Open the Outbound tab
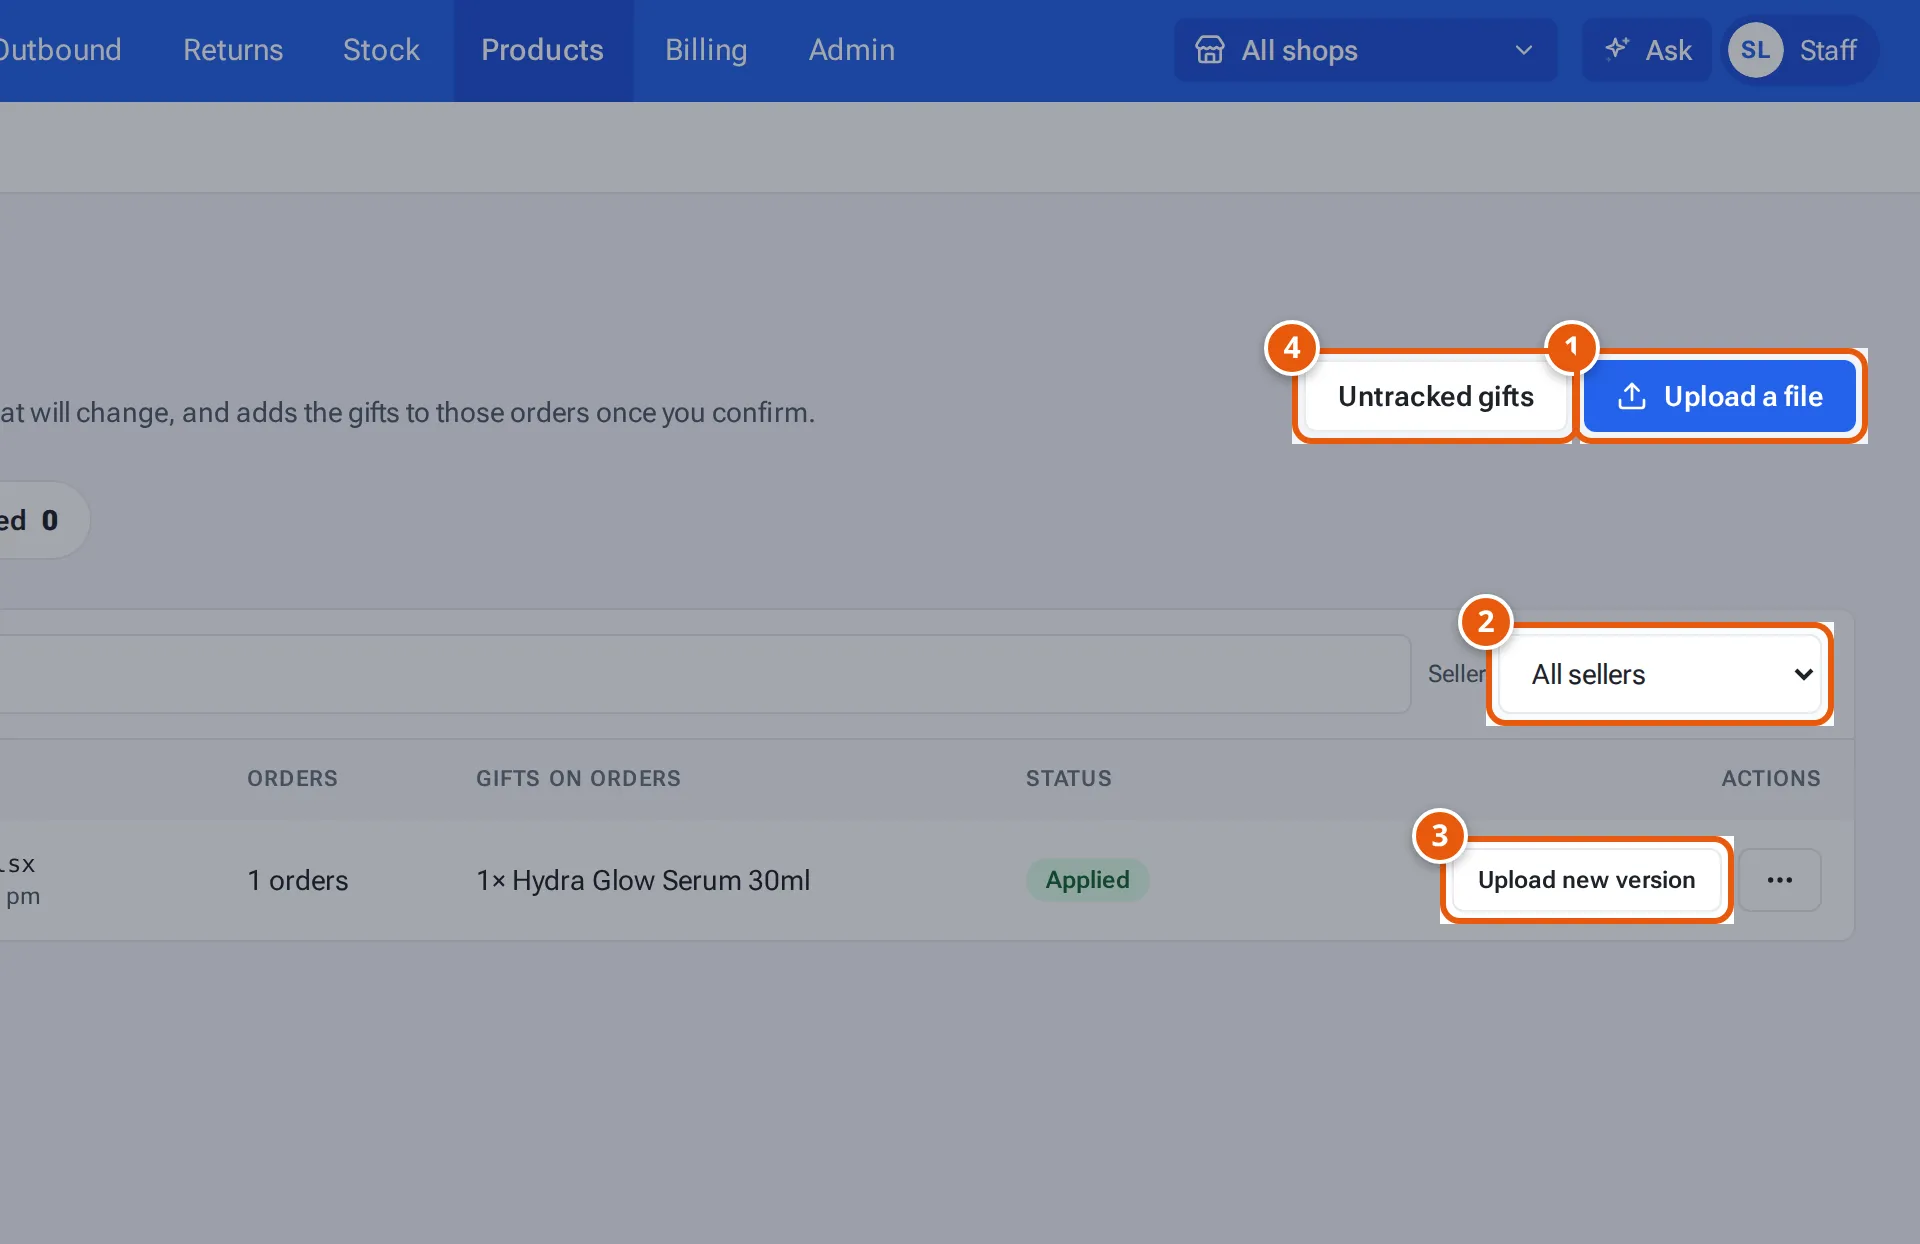 tap(58, 50)
